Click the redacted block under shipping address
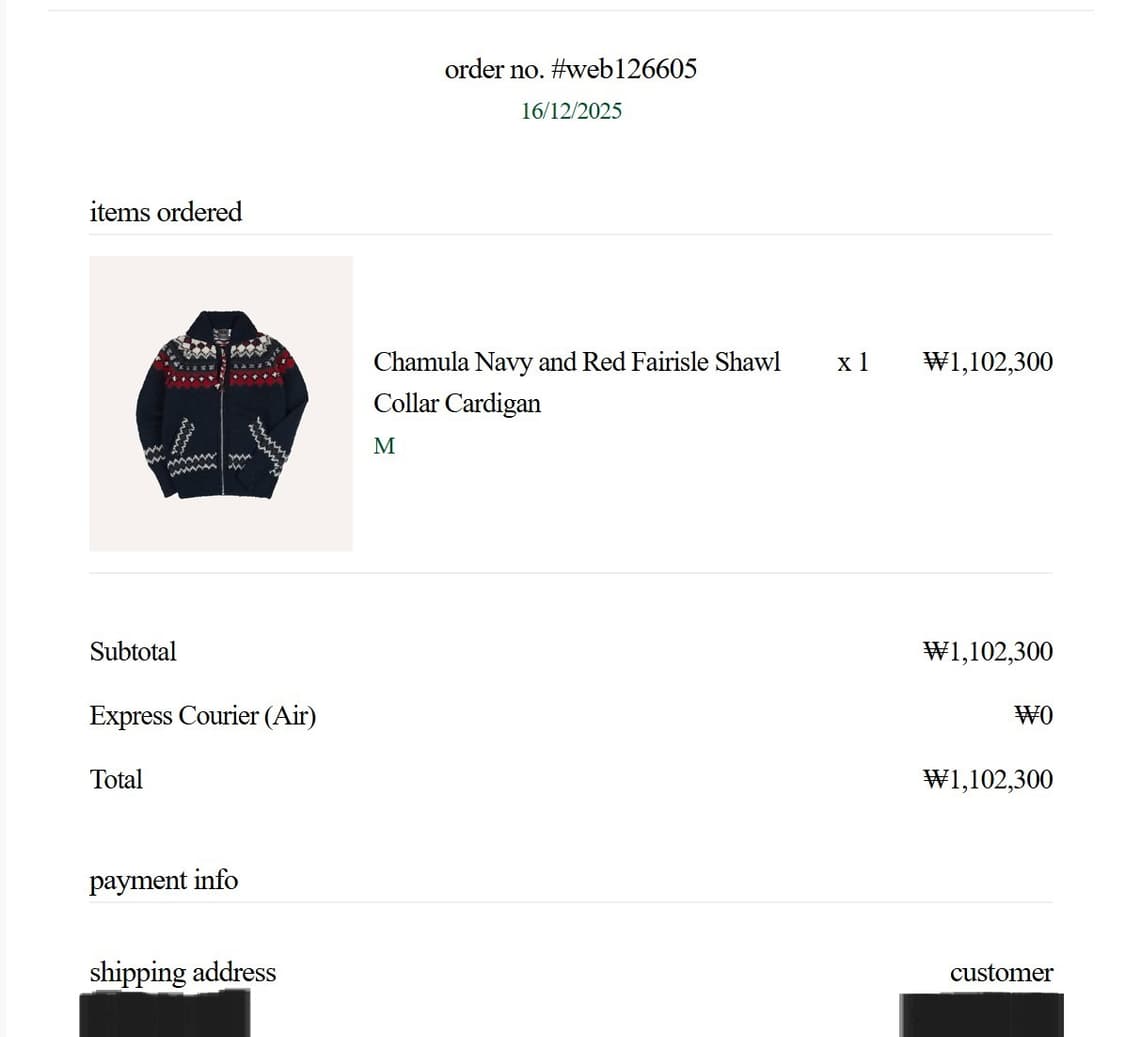The height and width of the screenshot is (1037, 1125). click(165, 1015)
